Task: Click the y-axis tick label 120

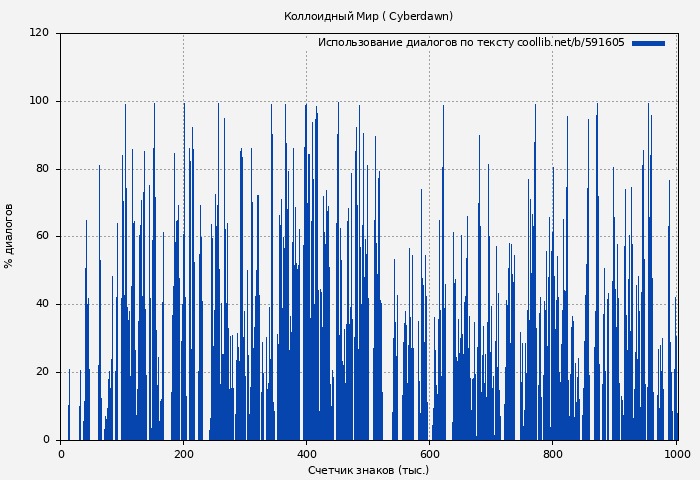Action: (39, 33)
